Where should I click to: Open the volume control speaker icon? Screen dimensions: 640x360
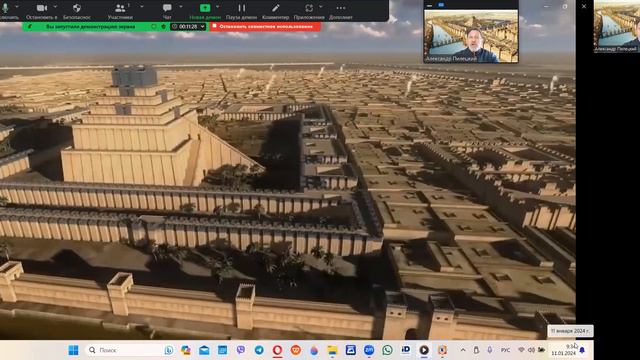[531, 350]
